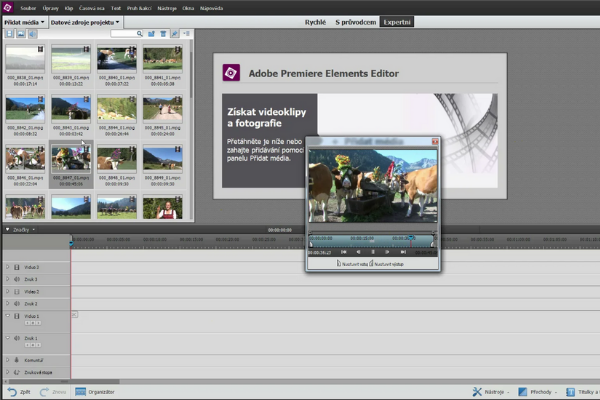This screenshot has width=600, height=400.
Task: Open the Přidat média dropdown
Action: [24, 22]
